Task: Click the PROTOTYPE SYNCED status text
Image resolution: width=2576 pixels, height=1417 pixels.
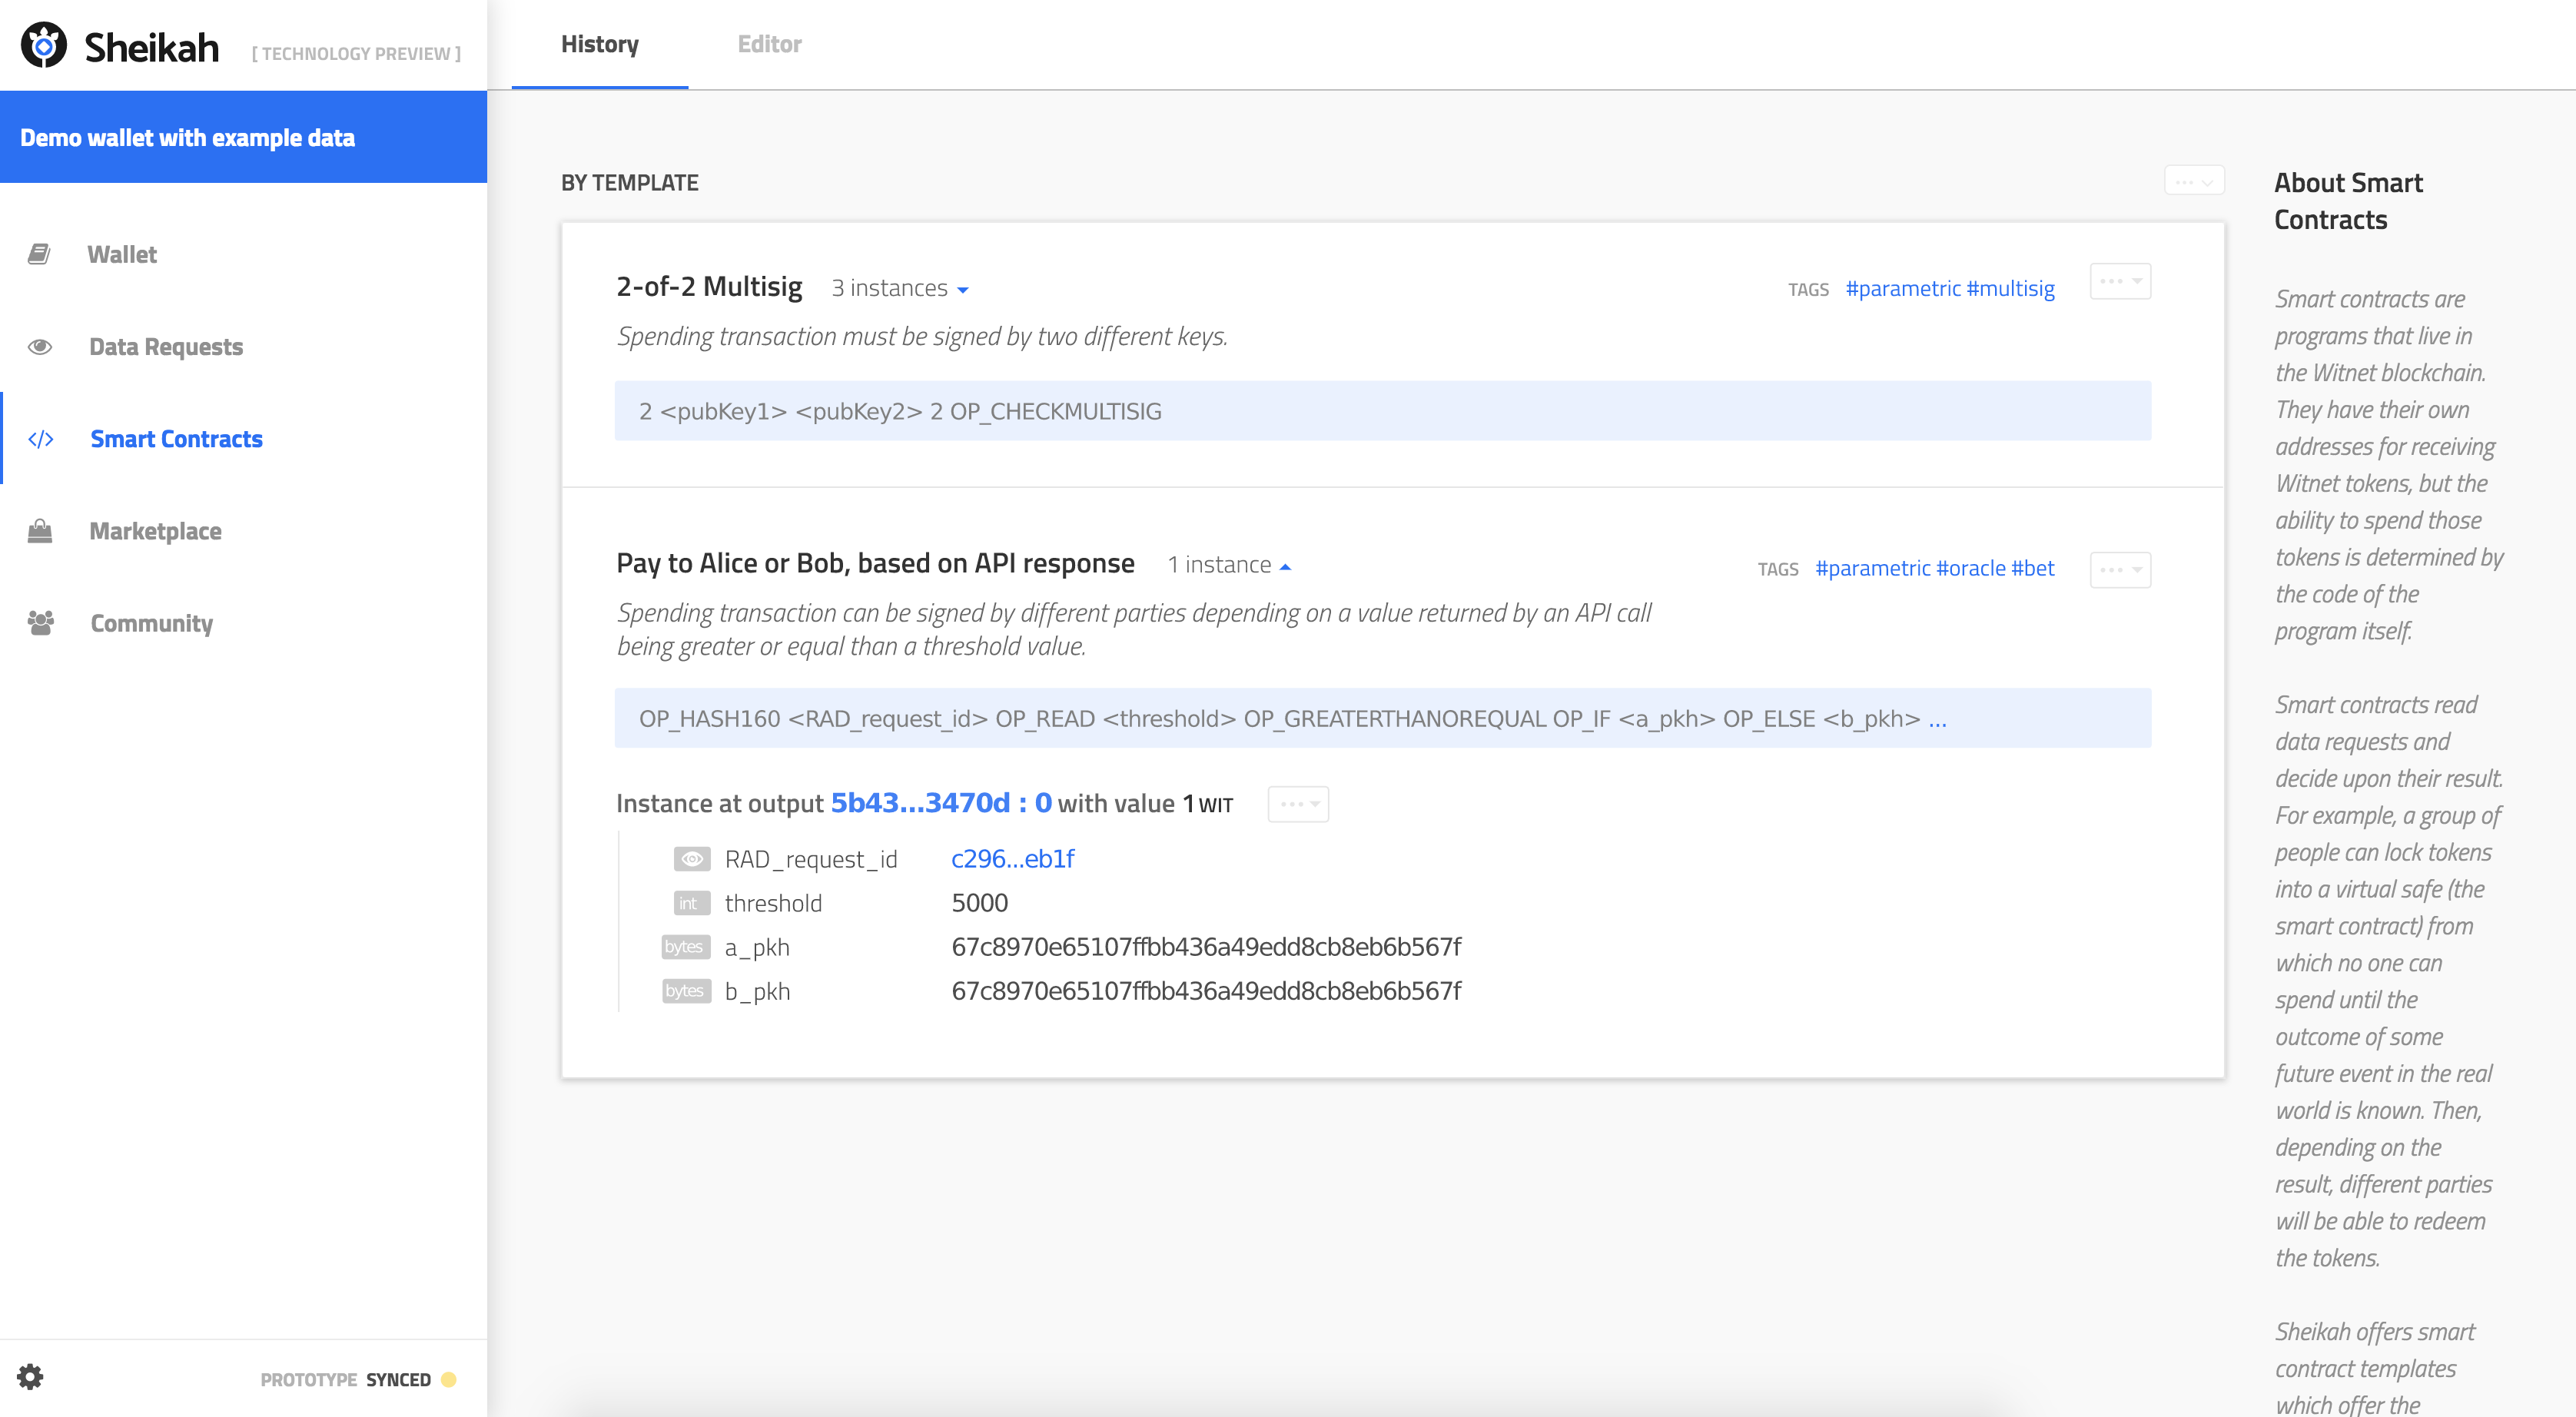Action: click(x=346, y=1379)
